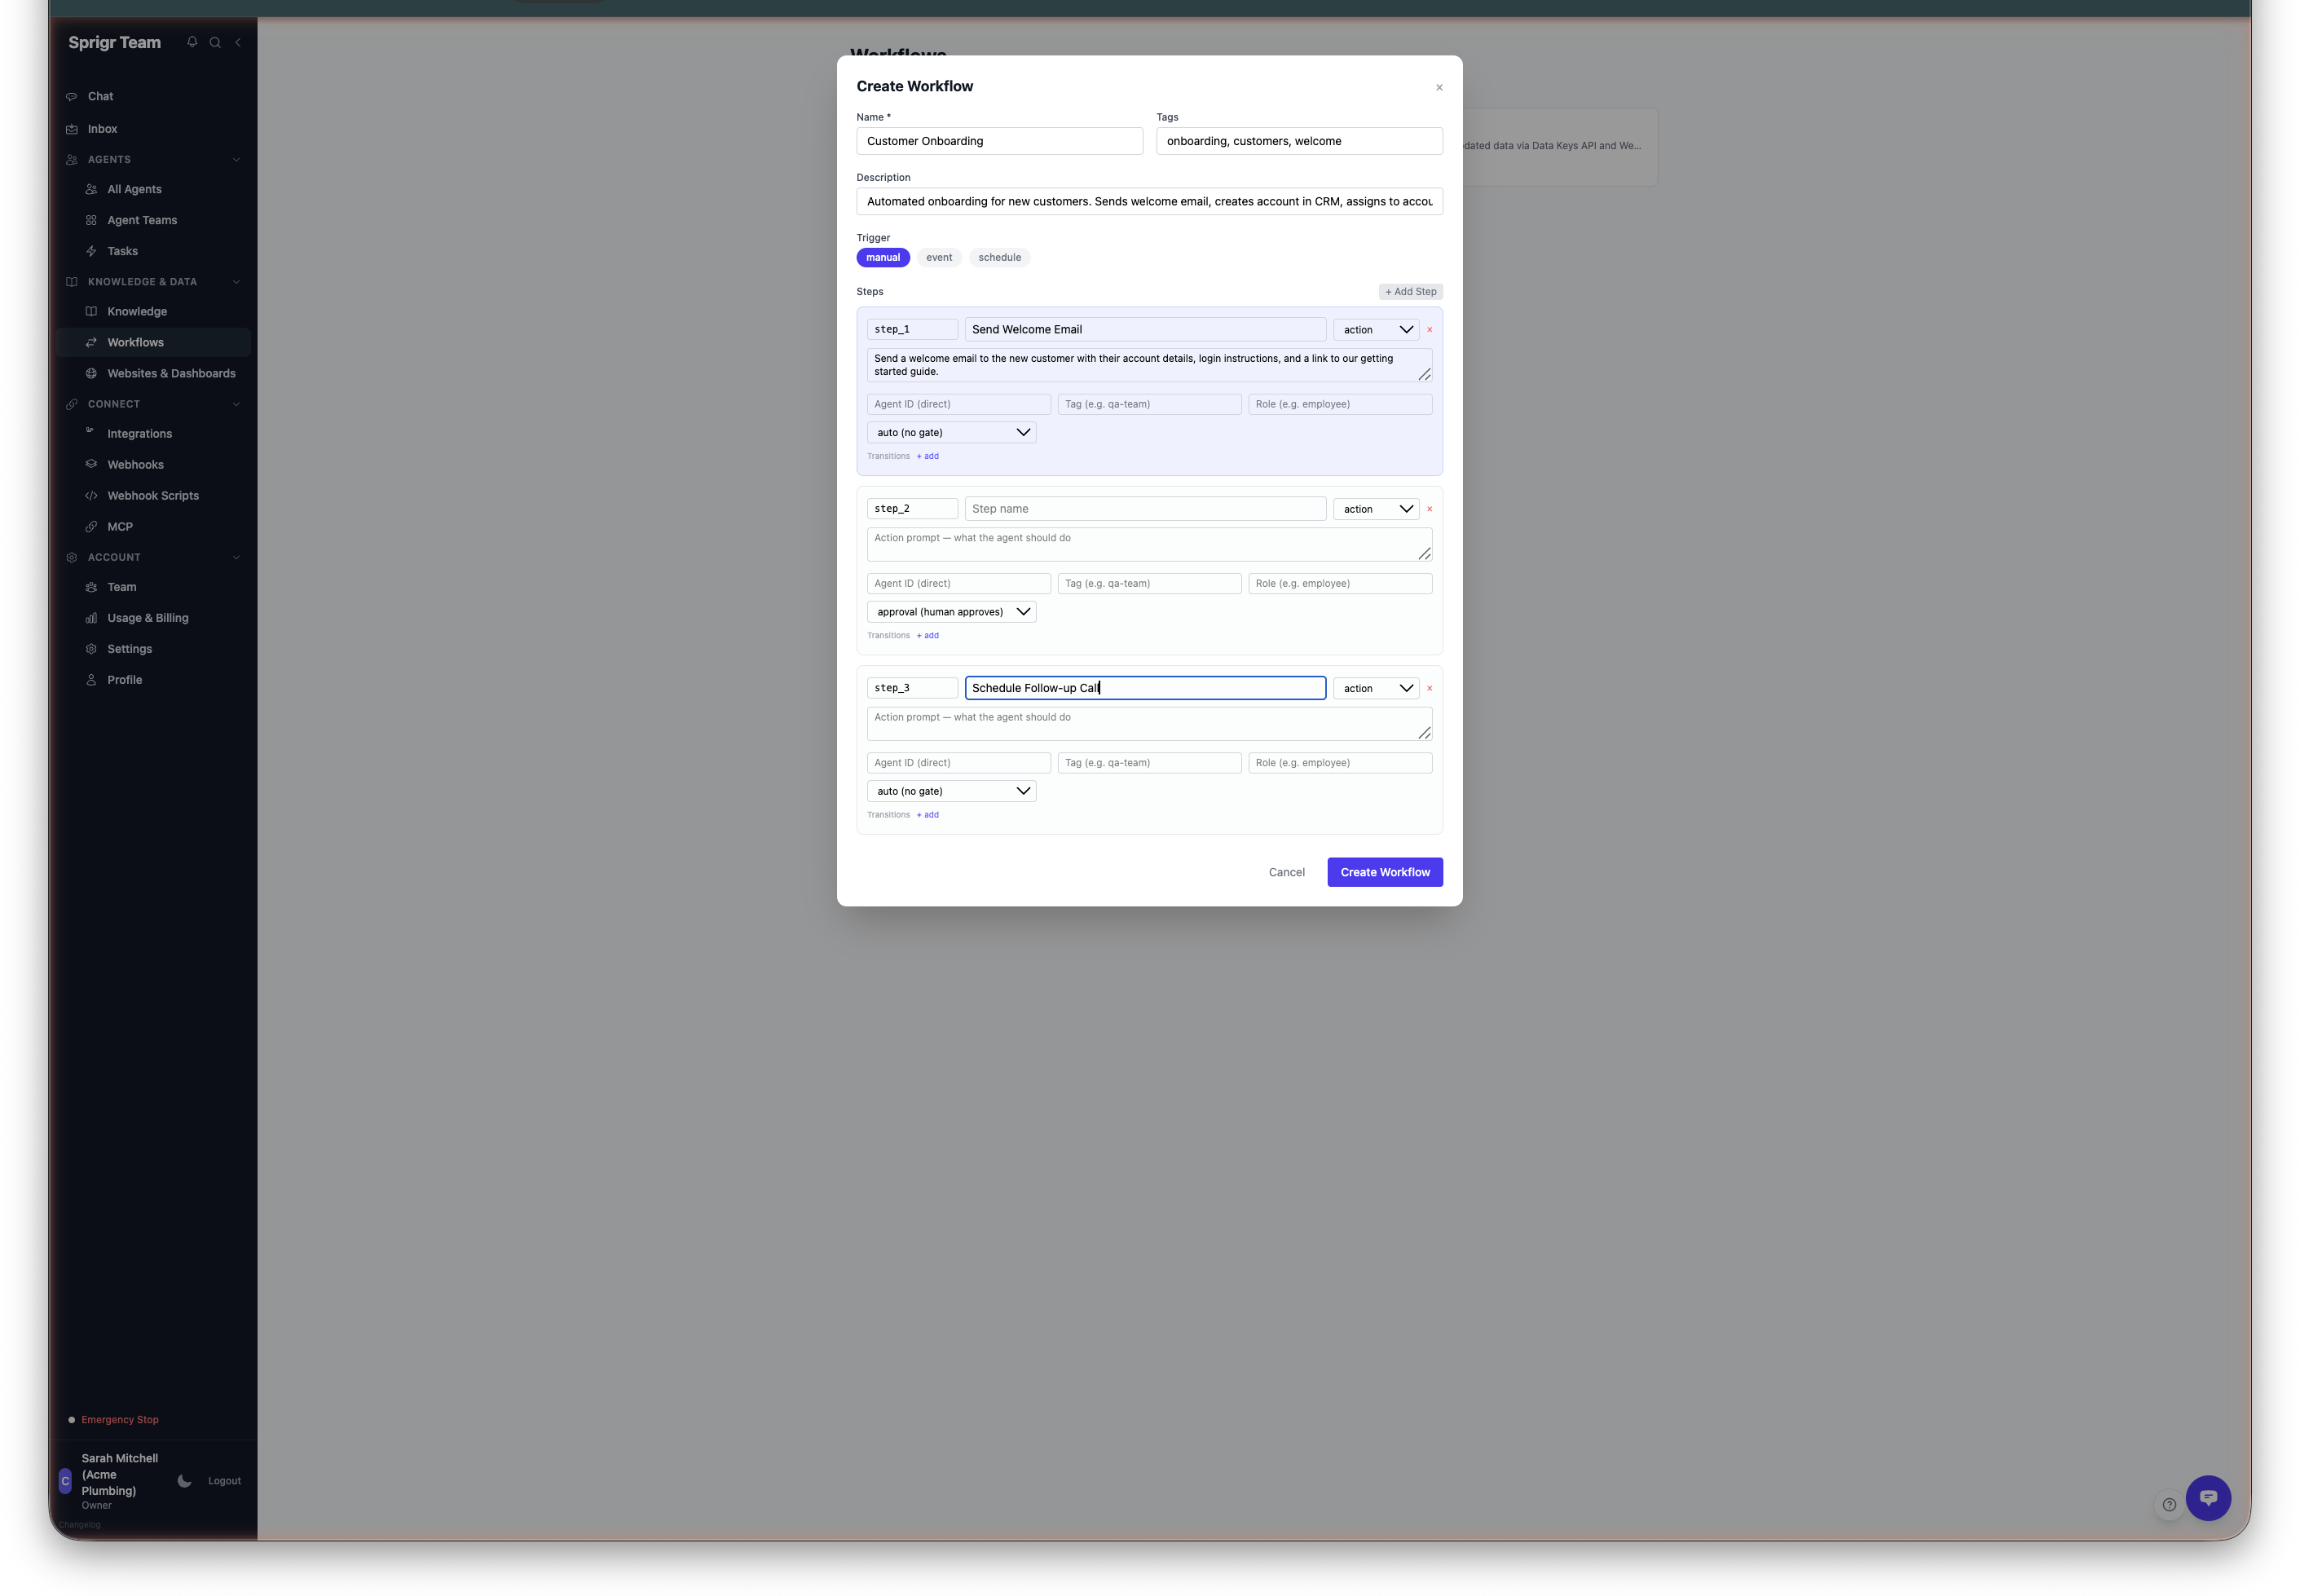Open the MCP connection page

coord(119,526)
